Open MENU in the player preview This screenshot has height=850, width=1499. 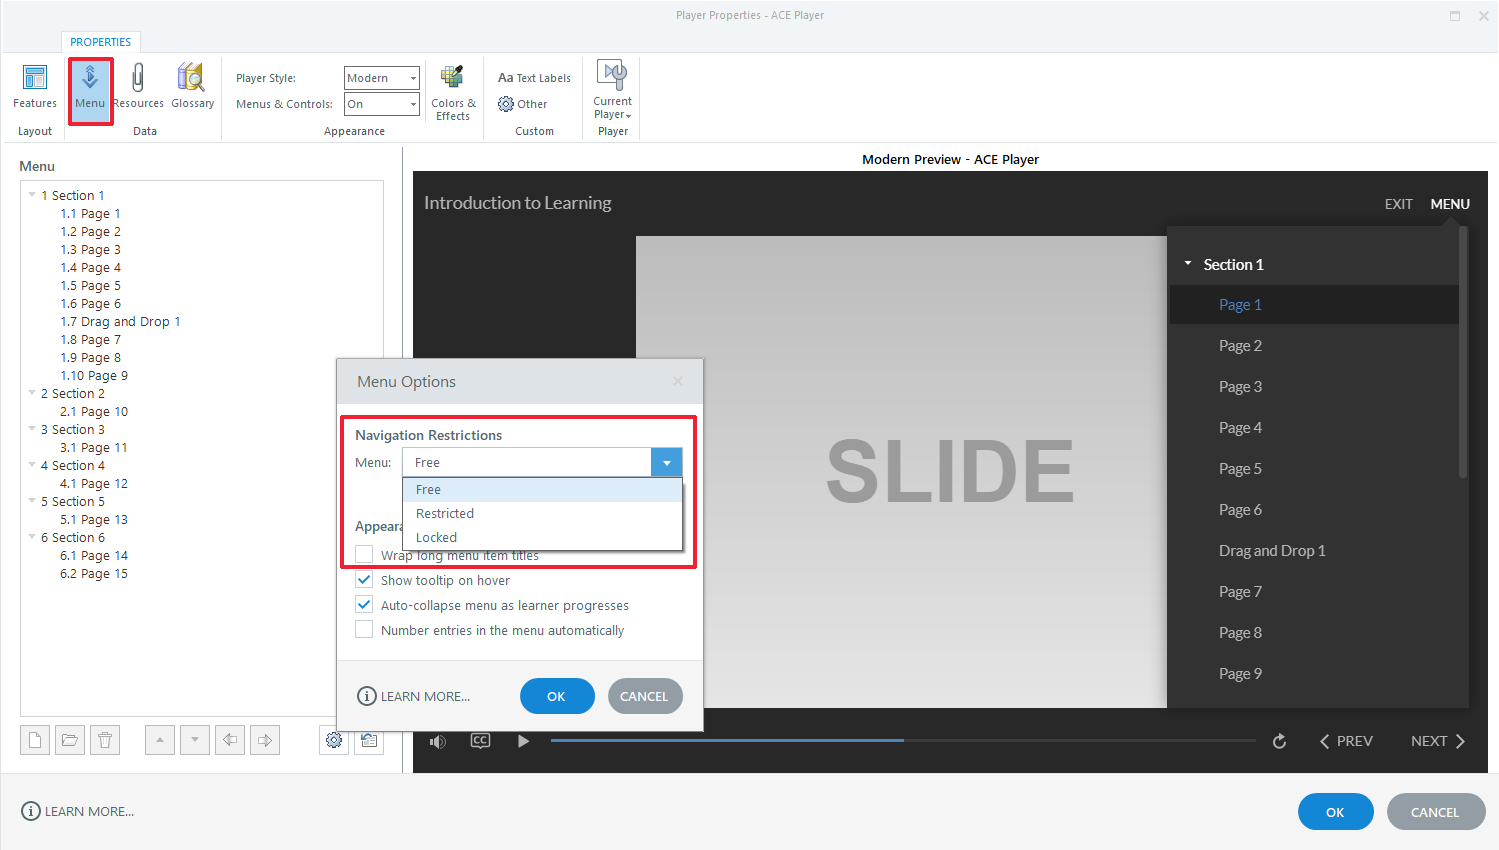coord(1449,203)
